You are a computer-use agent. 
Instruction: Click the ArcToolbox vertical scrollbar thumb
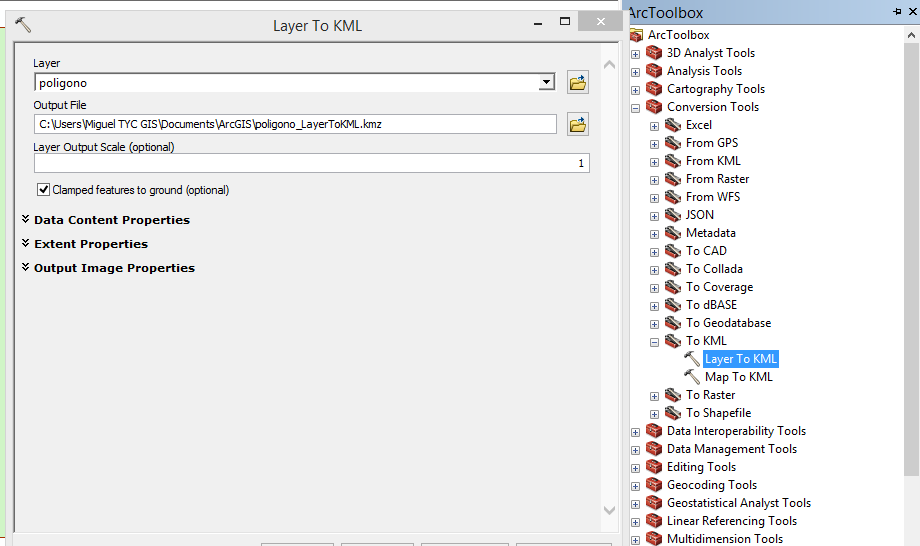coord(911,259)
